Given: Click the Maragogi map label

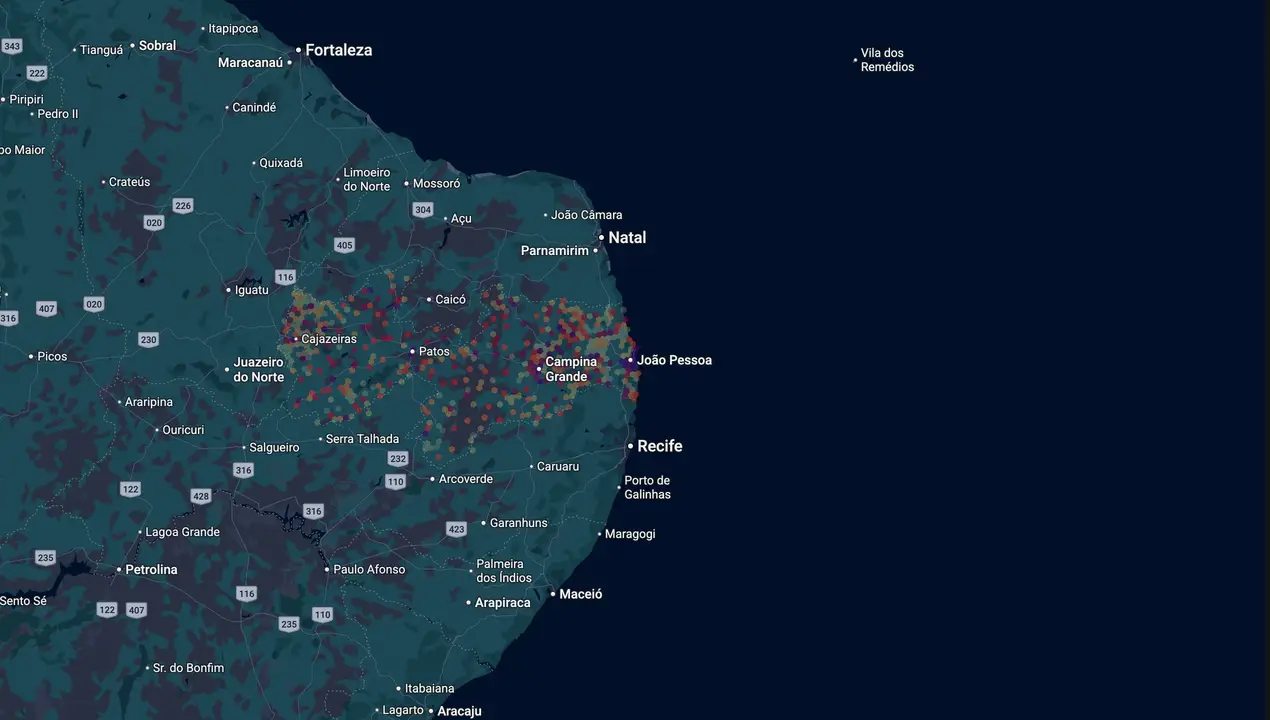Looking at the screenshot, I should coord(630,534).
